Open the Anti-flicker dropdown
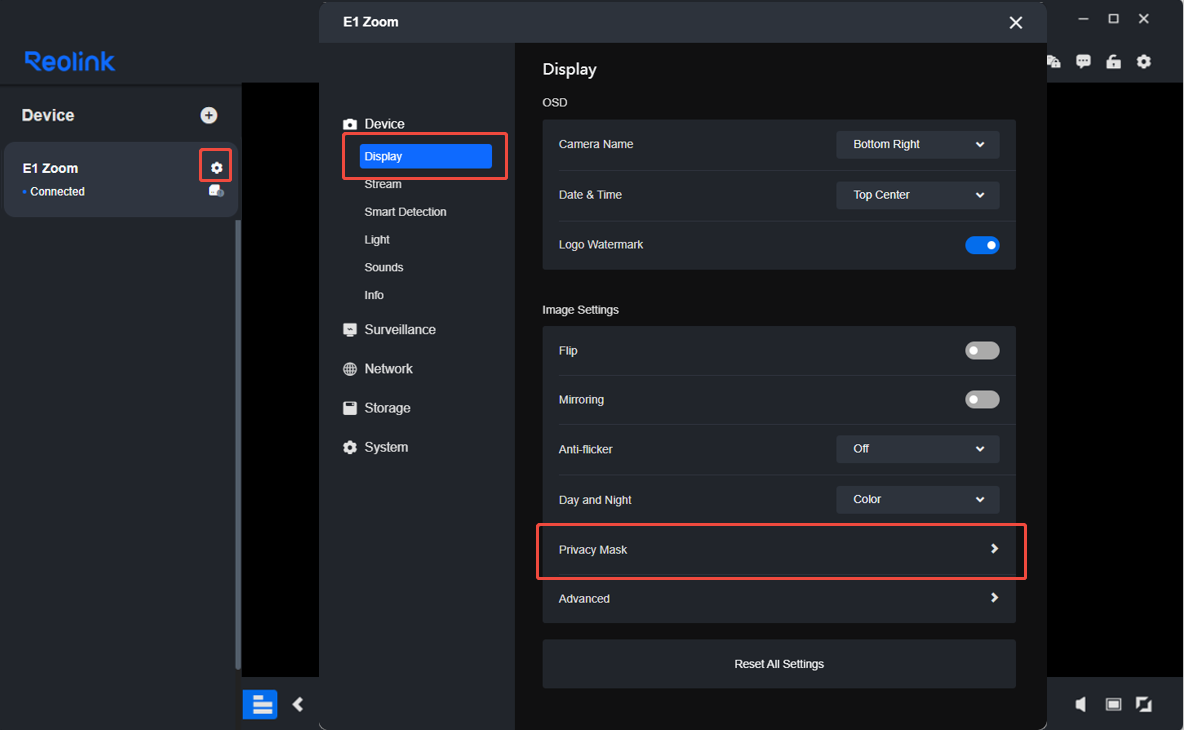This screenshot has width=1184, height=730. [x=917, y=448]
